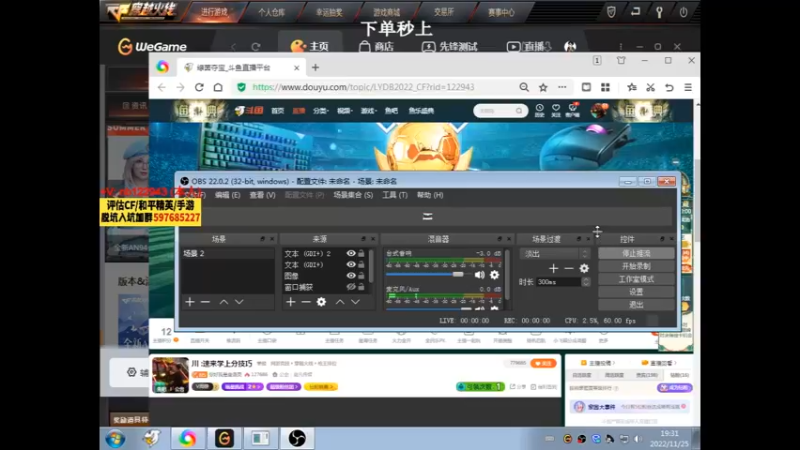This screenshot has height=450, width=800.
Task: Click browser undo closed tab icon
Action: tap(669, 87)
